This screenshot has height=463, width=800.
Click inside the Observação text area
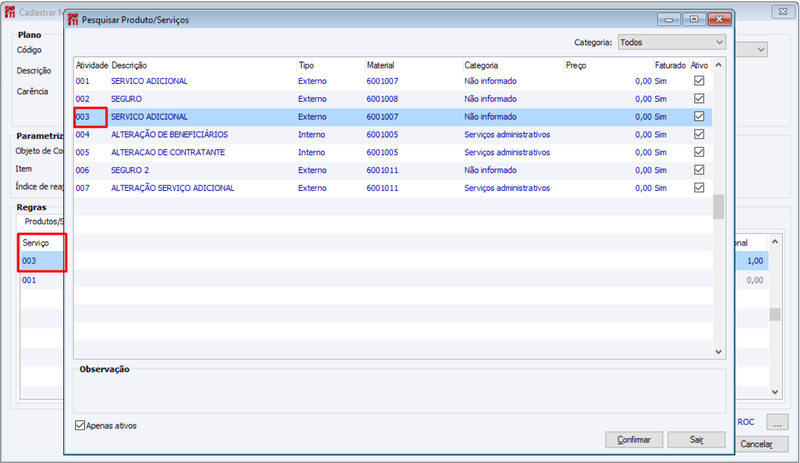pyautogui.click(x=399, y=393)
